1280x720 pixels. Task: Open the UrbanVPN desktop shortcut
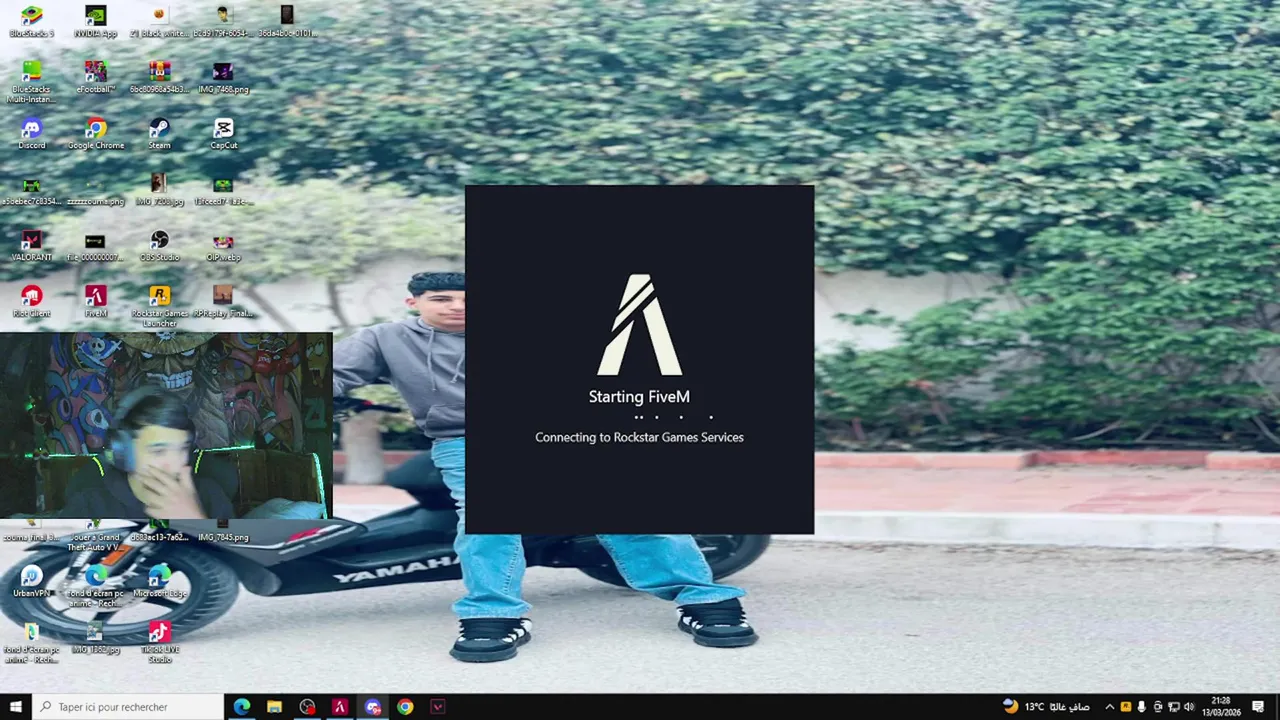32,581
